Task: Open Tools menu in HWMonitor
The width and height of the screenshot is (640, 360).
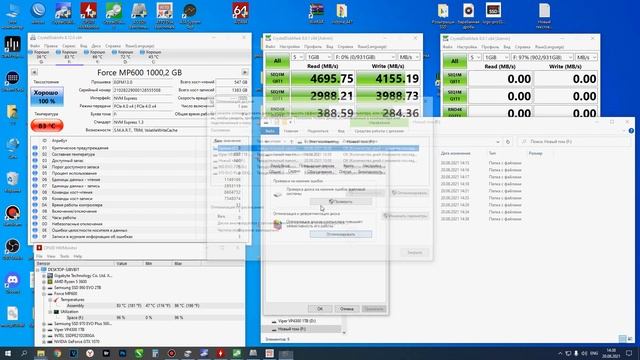Action: (x=64, y=256)
